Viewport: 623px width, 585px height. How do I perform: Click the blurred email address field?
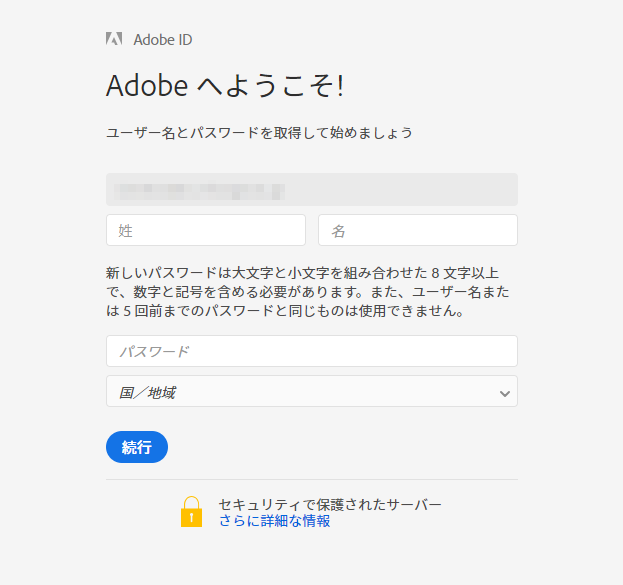[312, 190]
